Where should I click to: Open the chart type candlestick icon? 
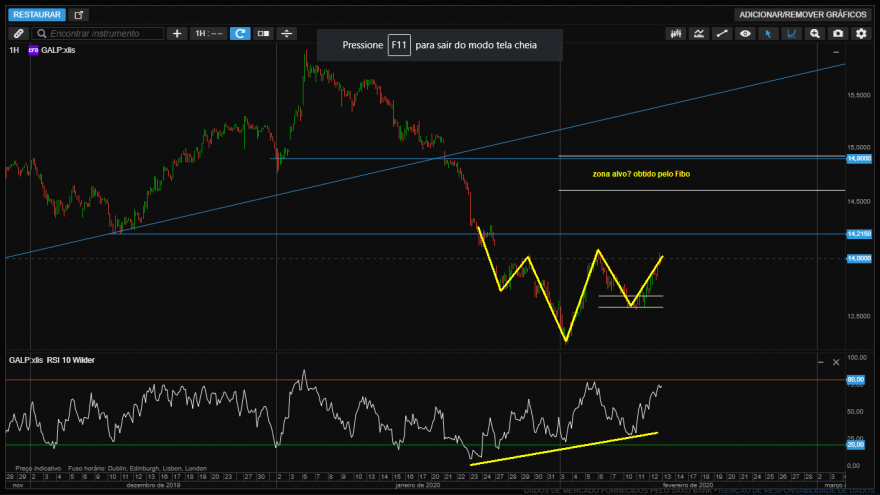tap(676, 34)
